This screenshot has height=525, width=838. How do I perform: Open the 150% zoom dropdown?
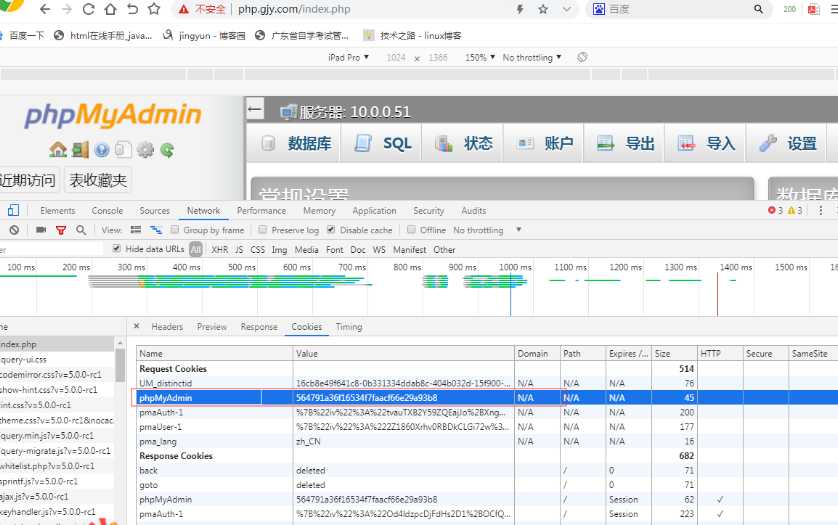pos(479,57)
